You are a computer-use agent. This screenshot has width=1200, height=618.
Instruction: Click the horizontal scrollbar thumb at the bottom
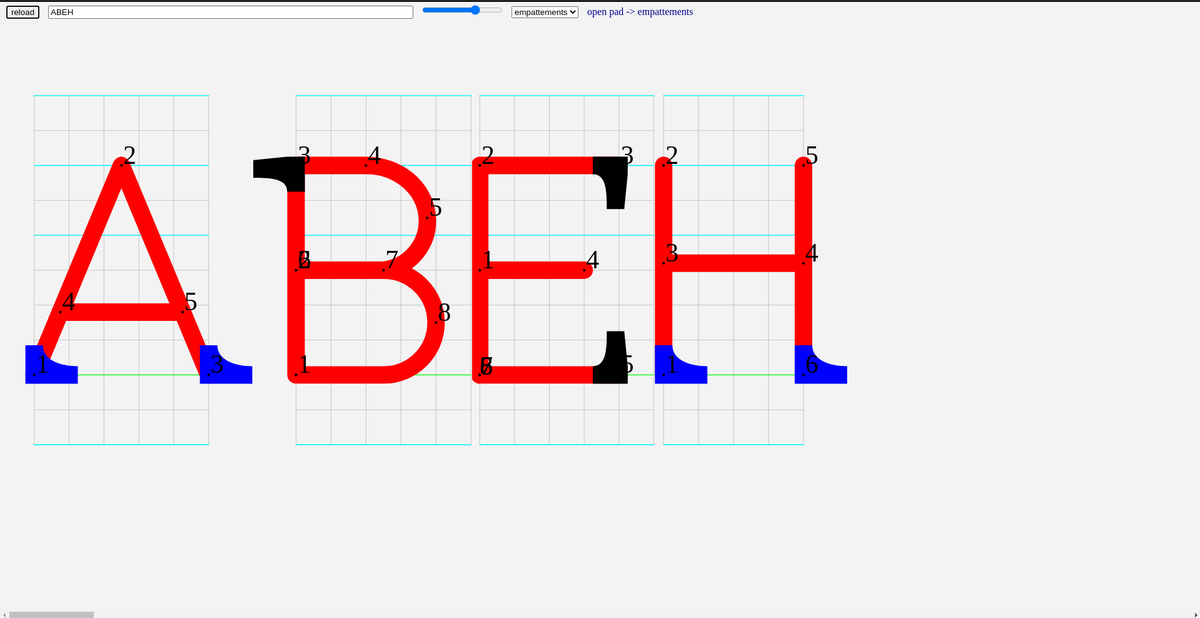click(51, 614)
